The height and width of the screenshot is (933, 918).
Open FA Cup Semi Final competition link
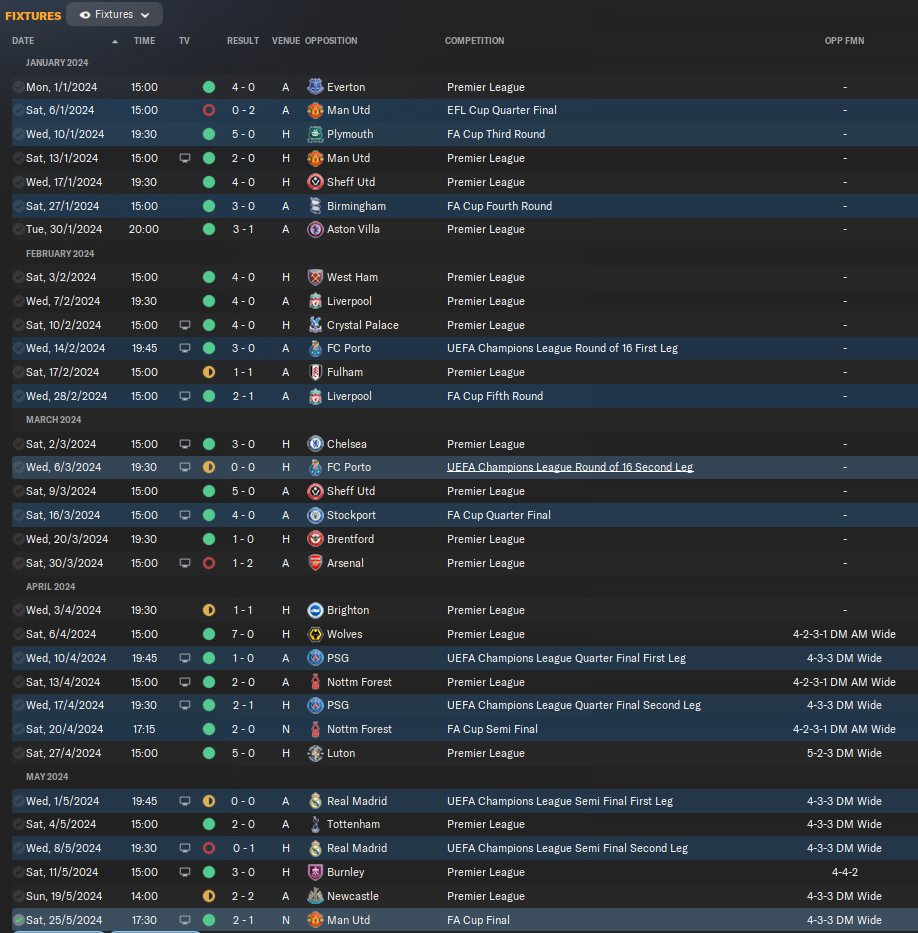[x=492, y=729]
